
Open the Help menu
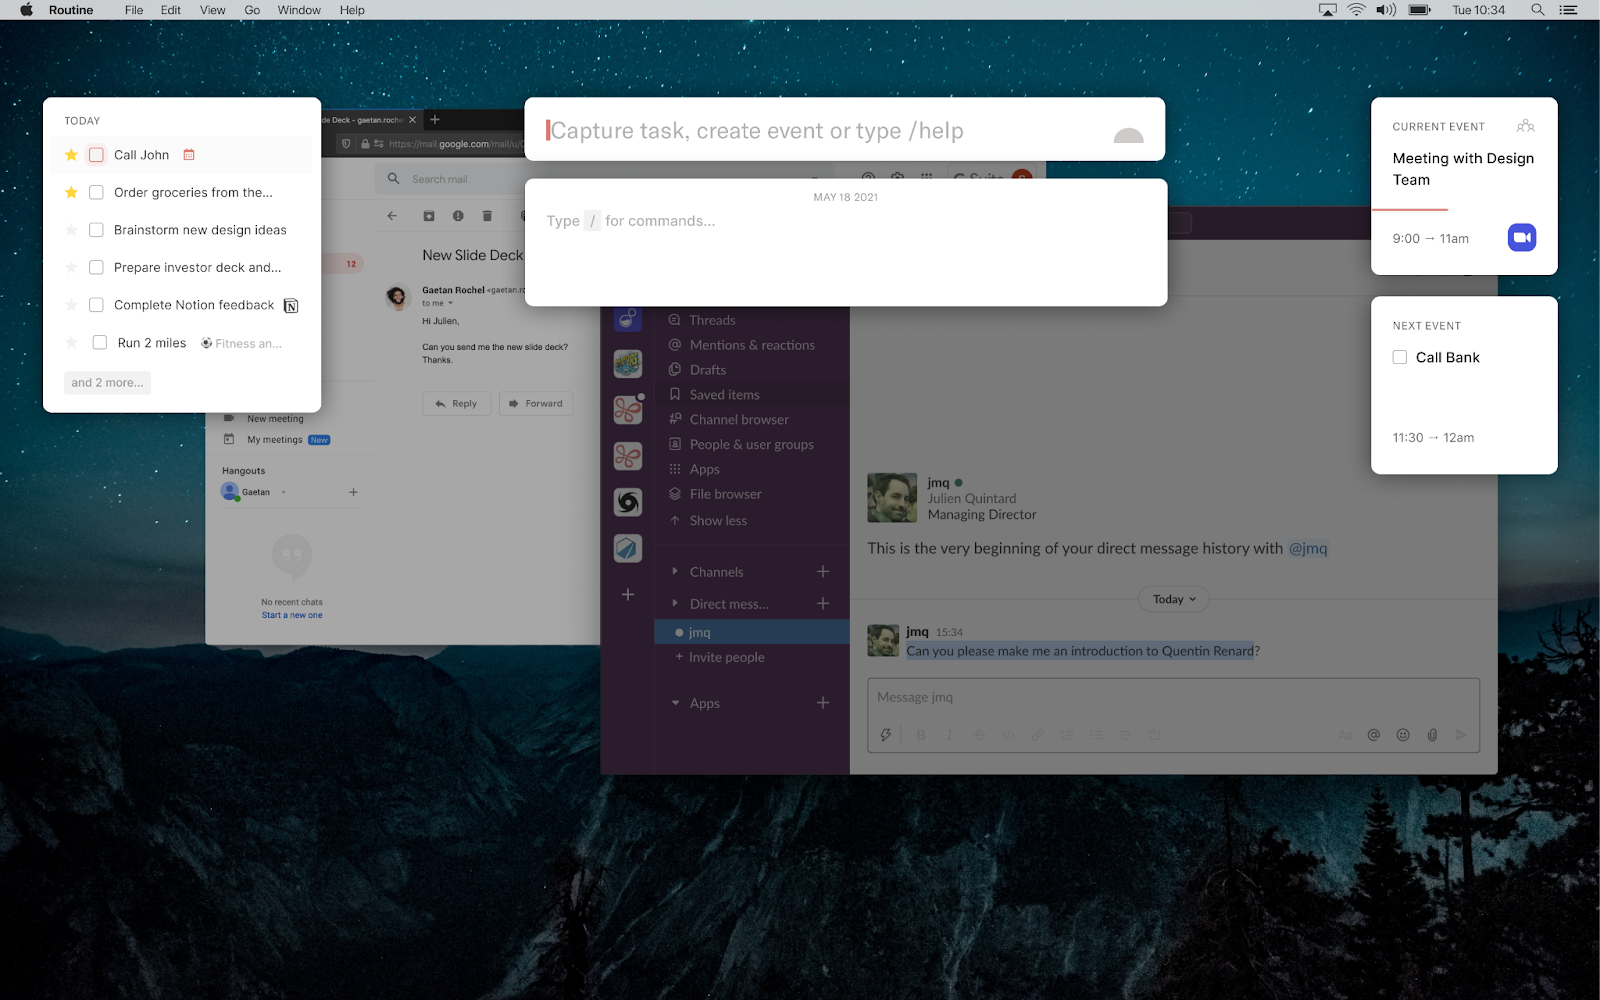point(352,10)
